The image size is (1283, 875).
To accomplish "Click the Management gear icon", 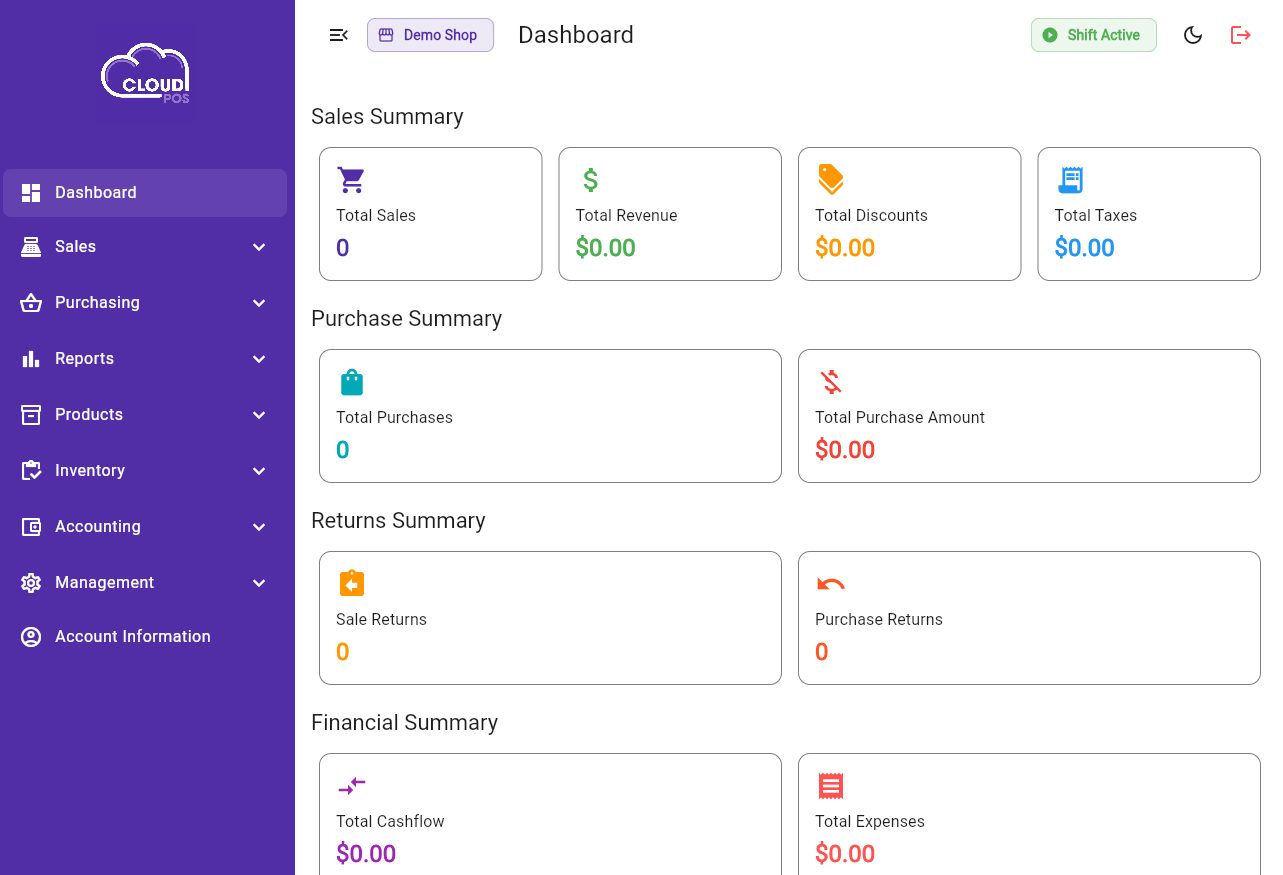I will point(31,583).
